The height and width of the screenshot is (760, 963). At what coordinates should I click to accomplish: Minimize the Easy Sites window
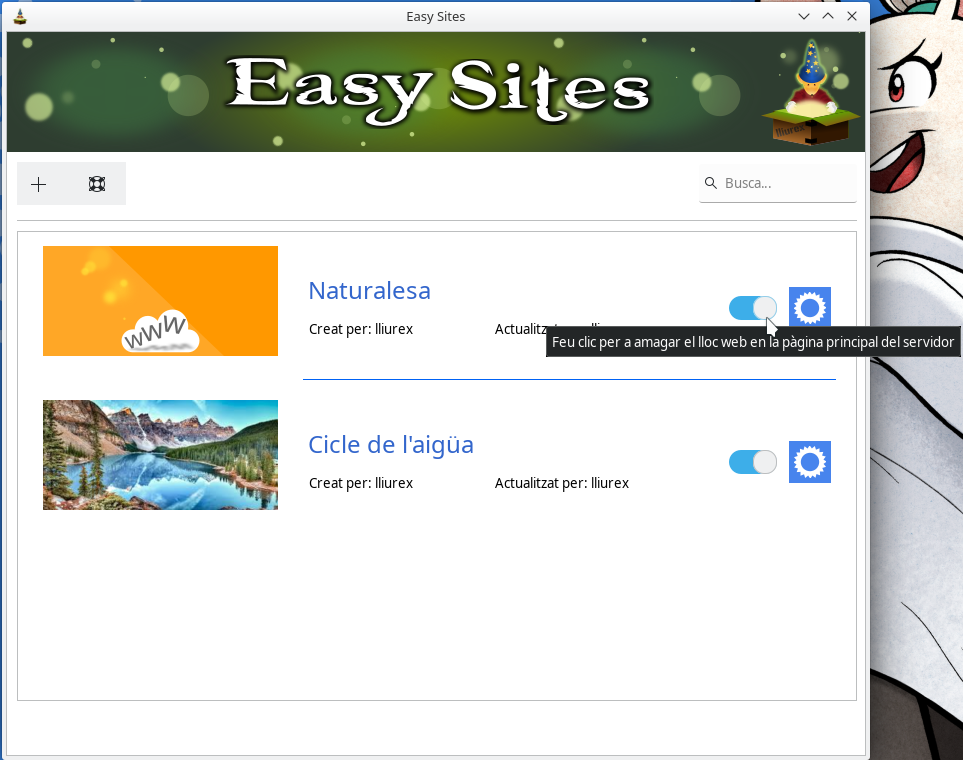coord(804,16)
